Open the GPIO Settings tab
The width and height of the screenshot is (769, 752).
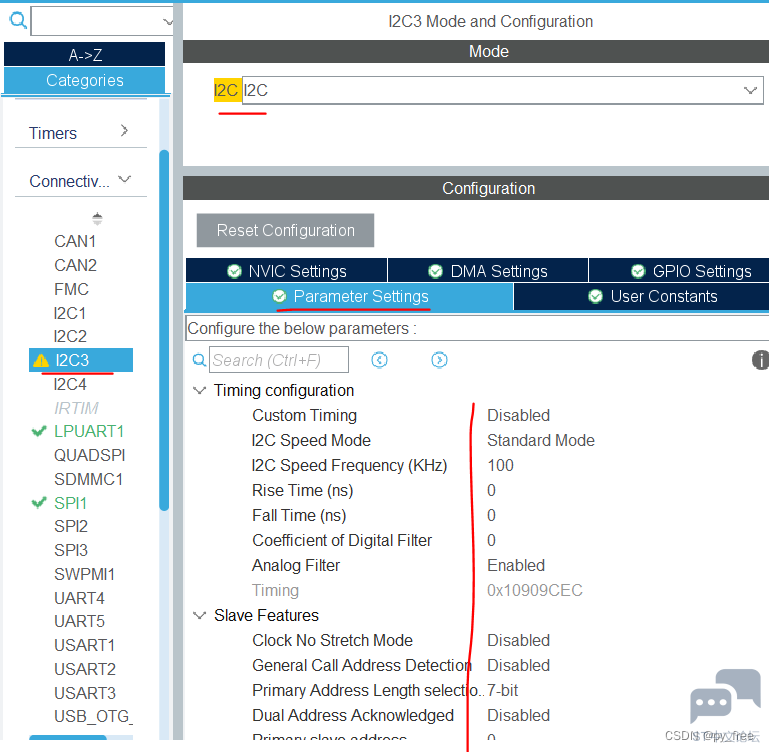click(x=680, y=271)
